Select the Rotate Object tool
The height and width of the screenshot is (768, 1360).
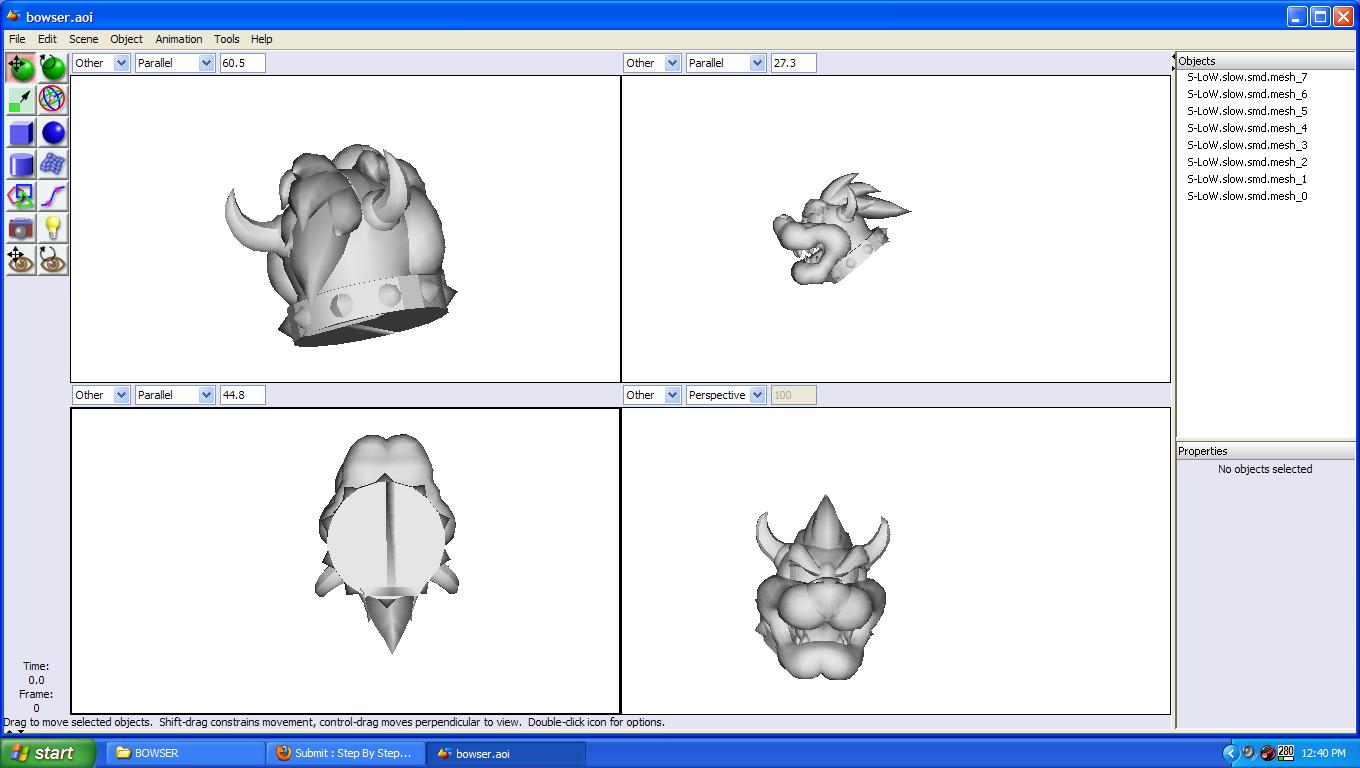tap(53, 68)
